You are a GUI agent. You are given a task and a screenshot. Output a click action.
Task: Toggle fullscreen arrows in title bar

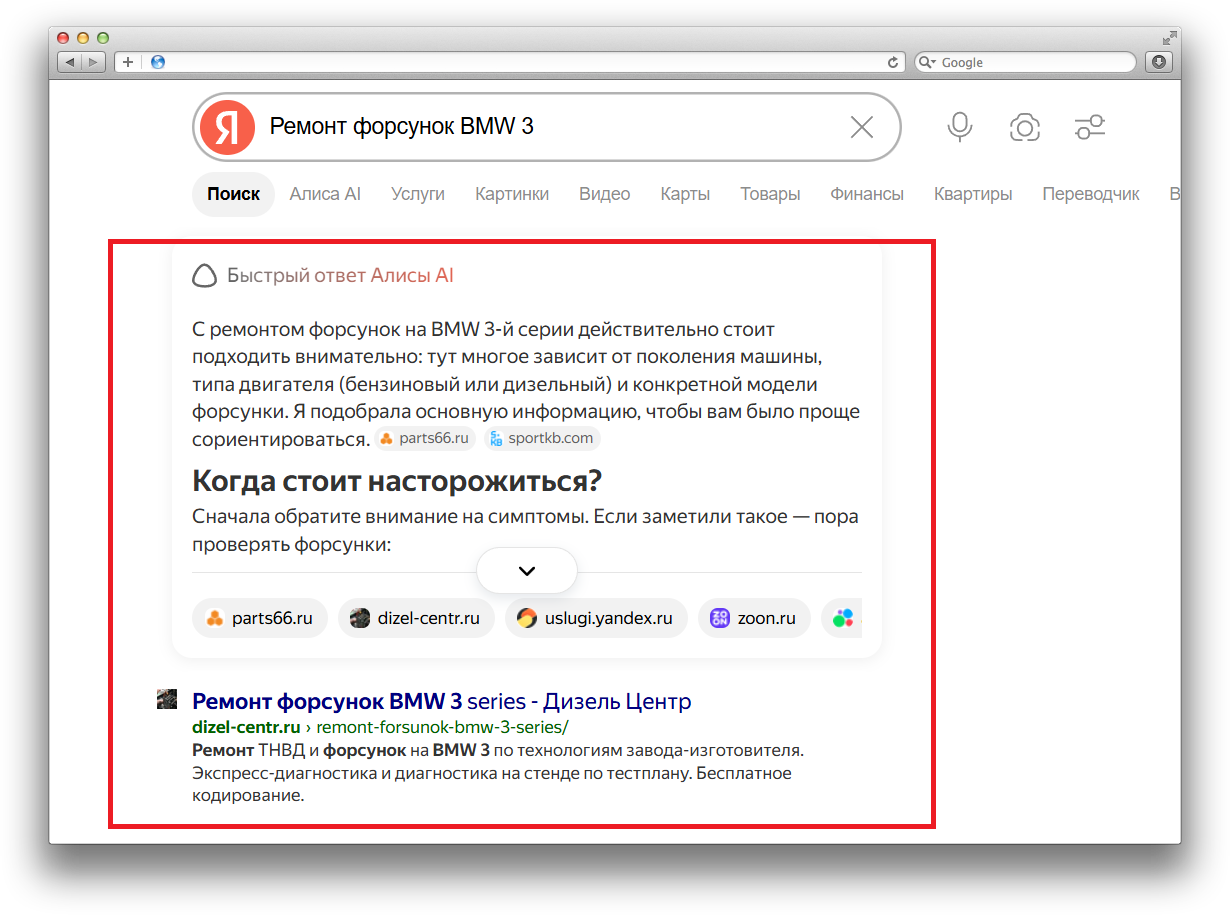coord(1168,38)
